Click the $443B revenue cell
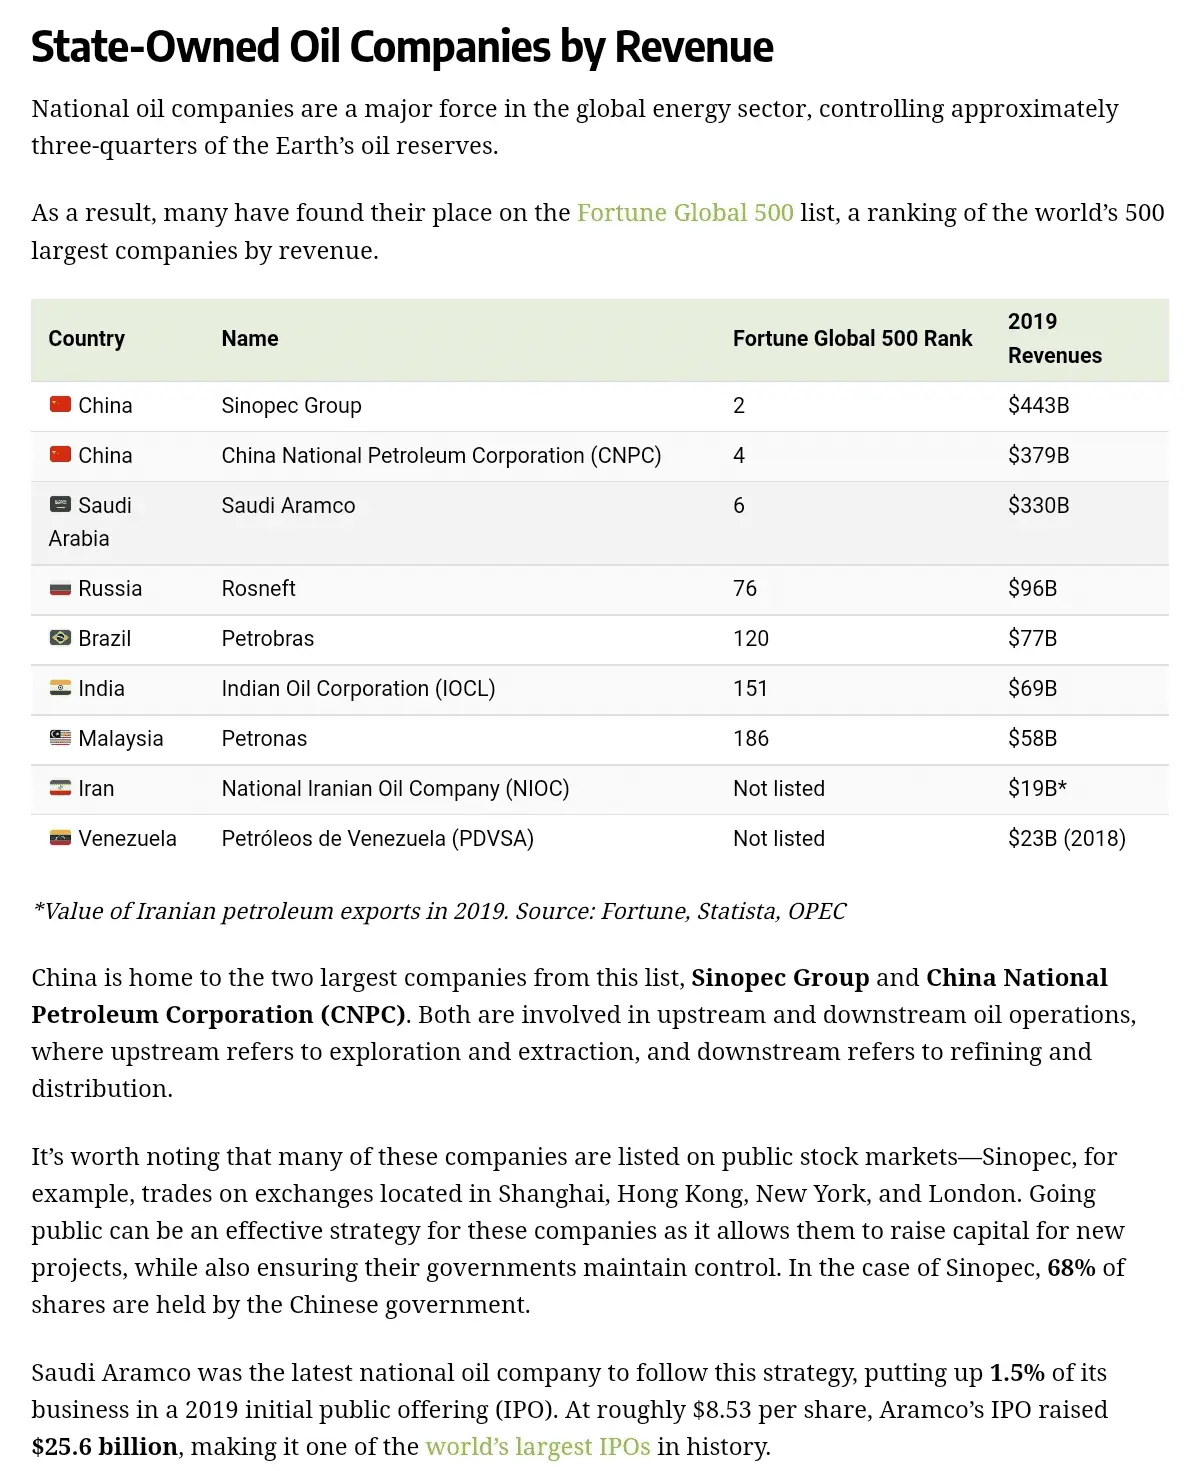 pyautogui.click(x=1038, y=406)
